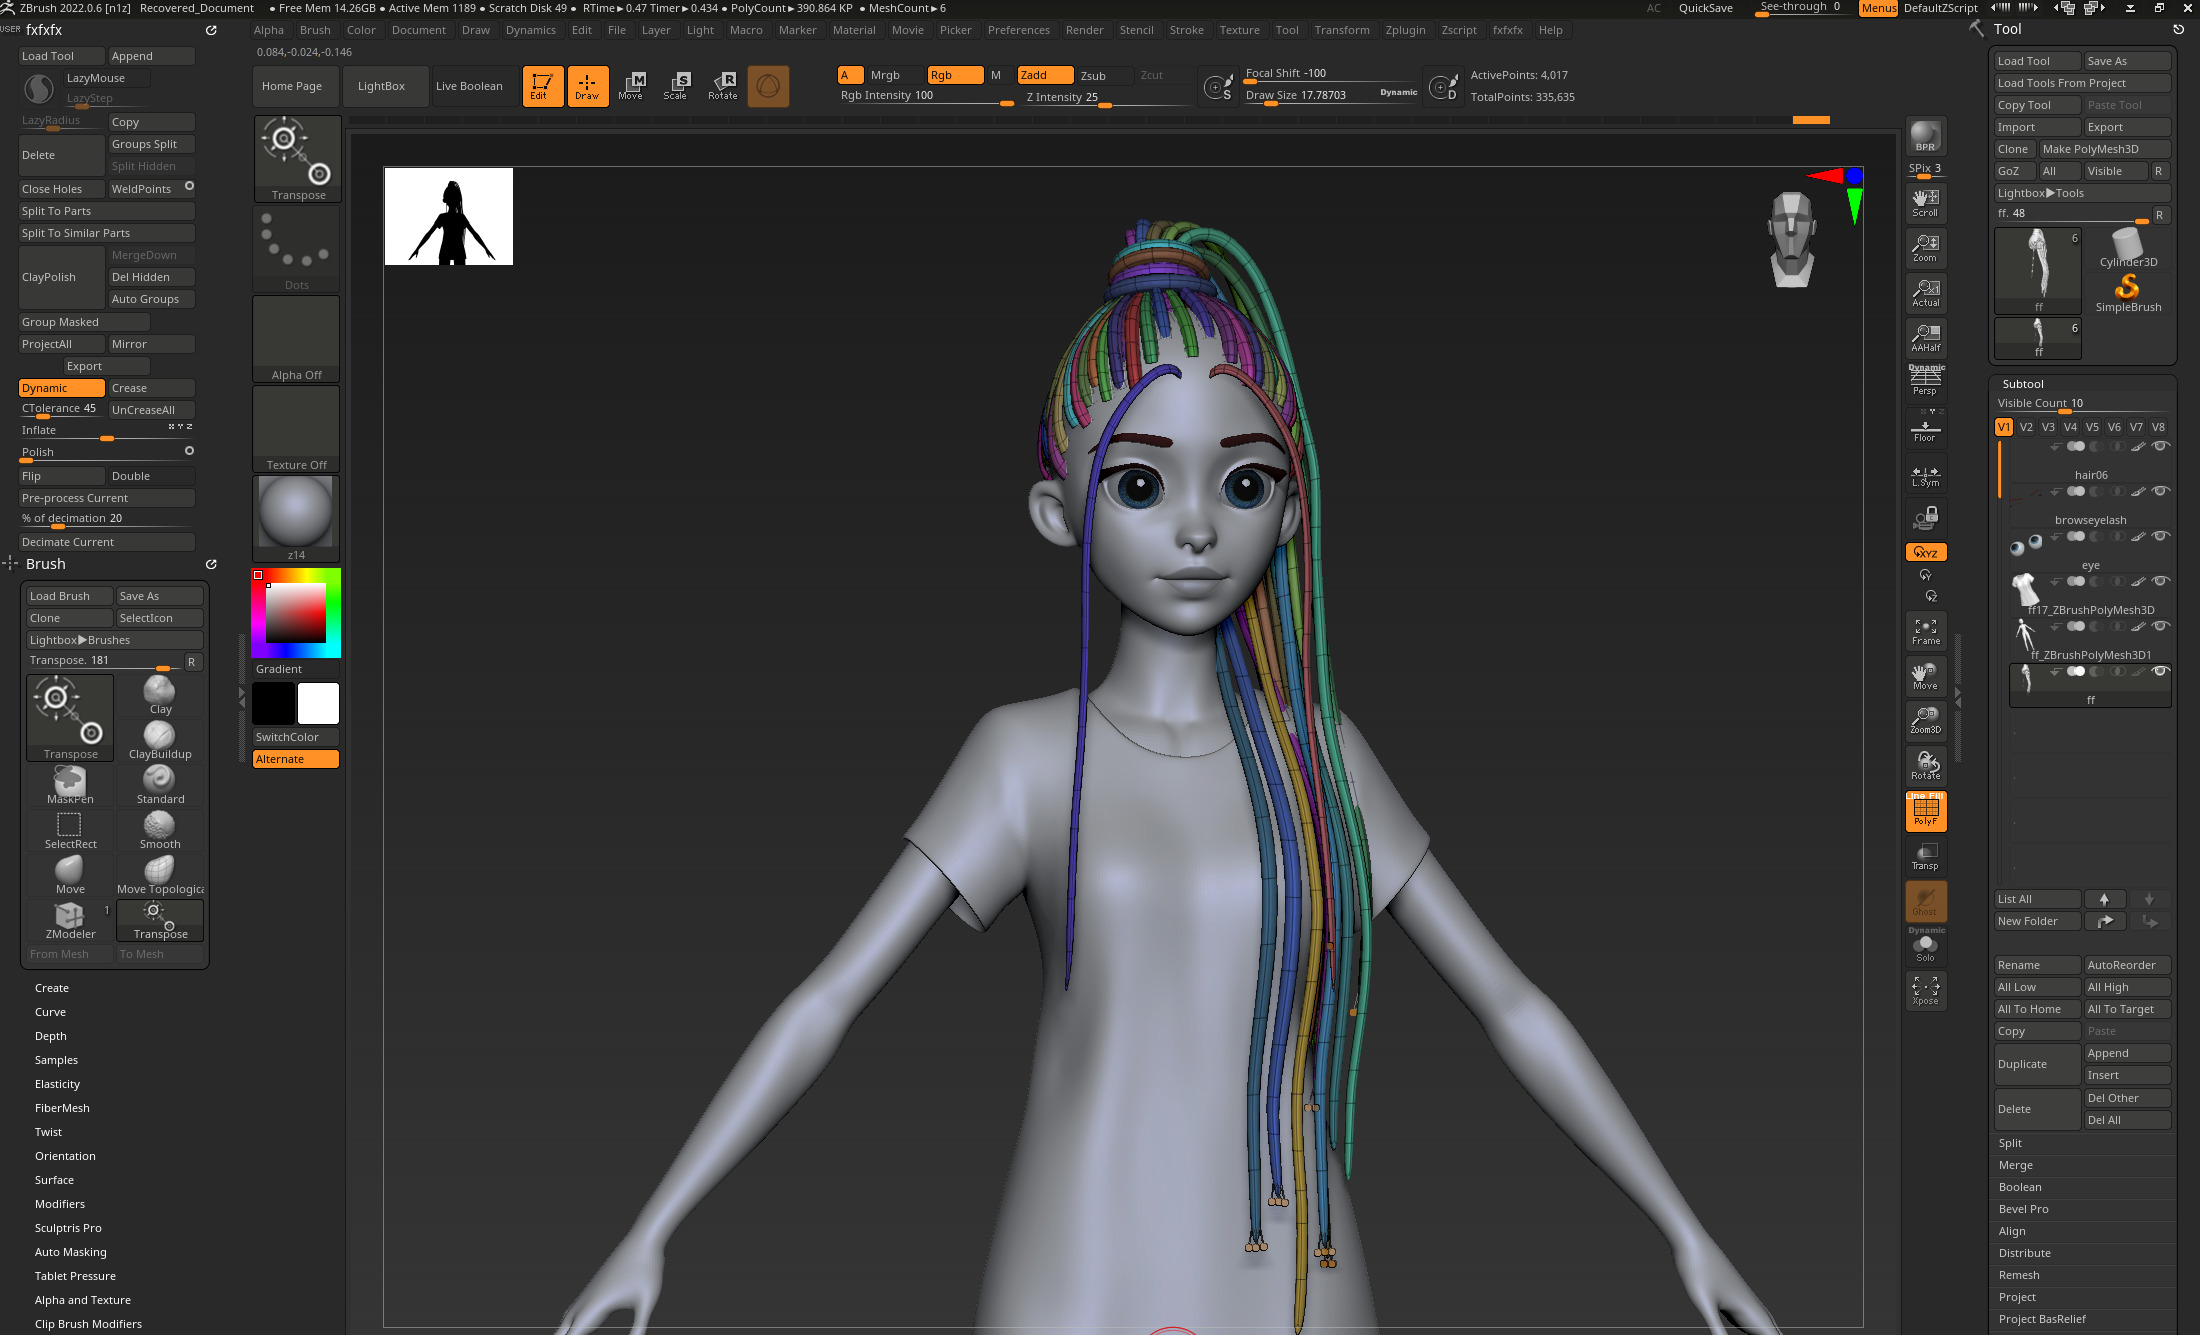Activate Draw mode button
This screenshot has height=1335, width=2200.
[x=588, y=86]
